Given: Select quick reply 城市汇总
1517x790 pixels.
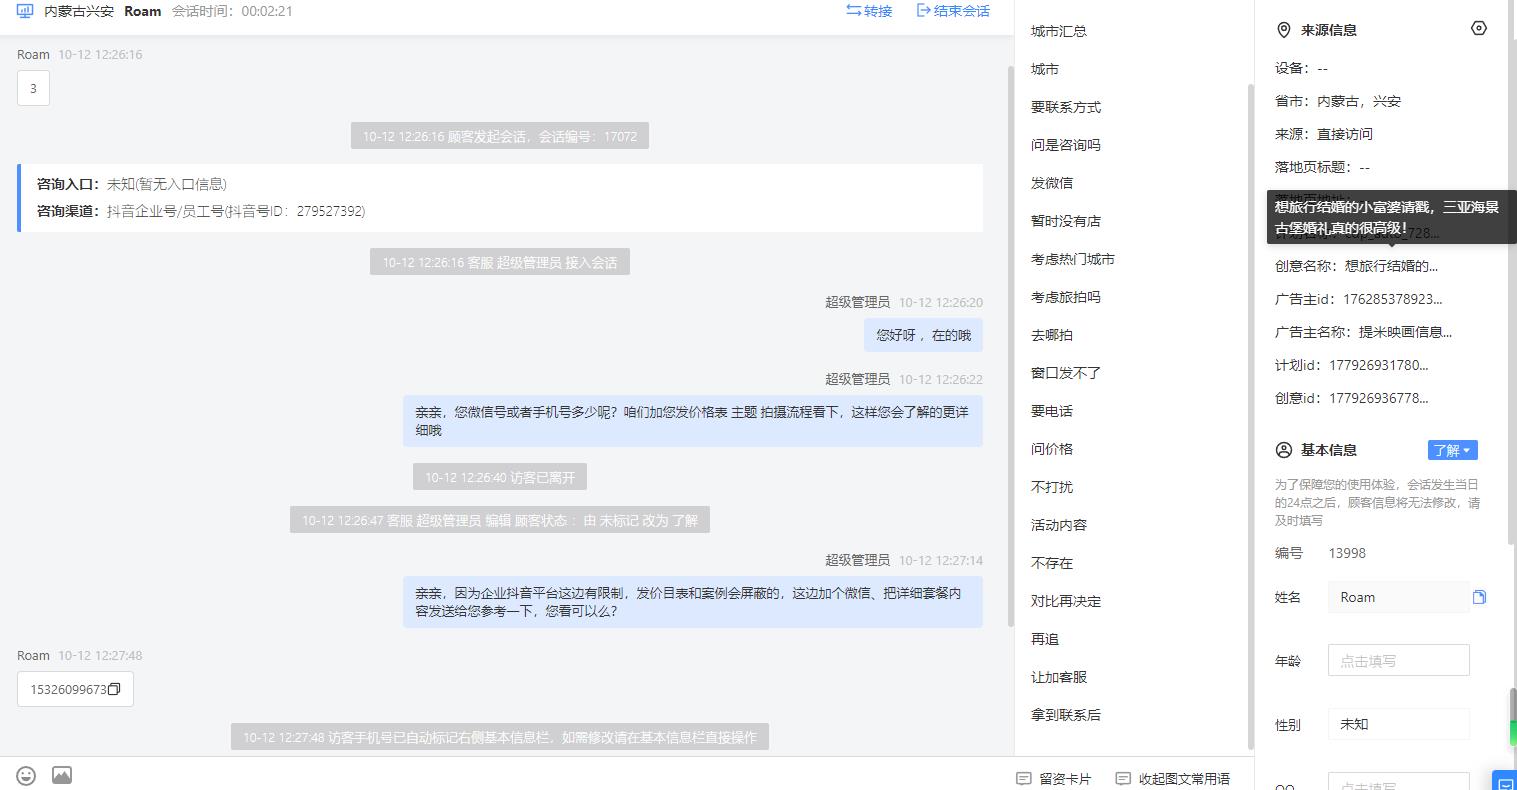Looking at the screenshot, I should point(1059,31).
